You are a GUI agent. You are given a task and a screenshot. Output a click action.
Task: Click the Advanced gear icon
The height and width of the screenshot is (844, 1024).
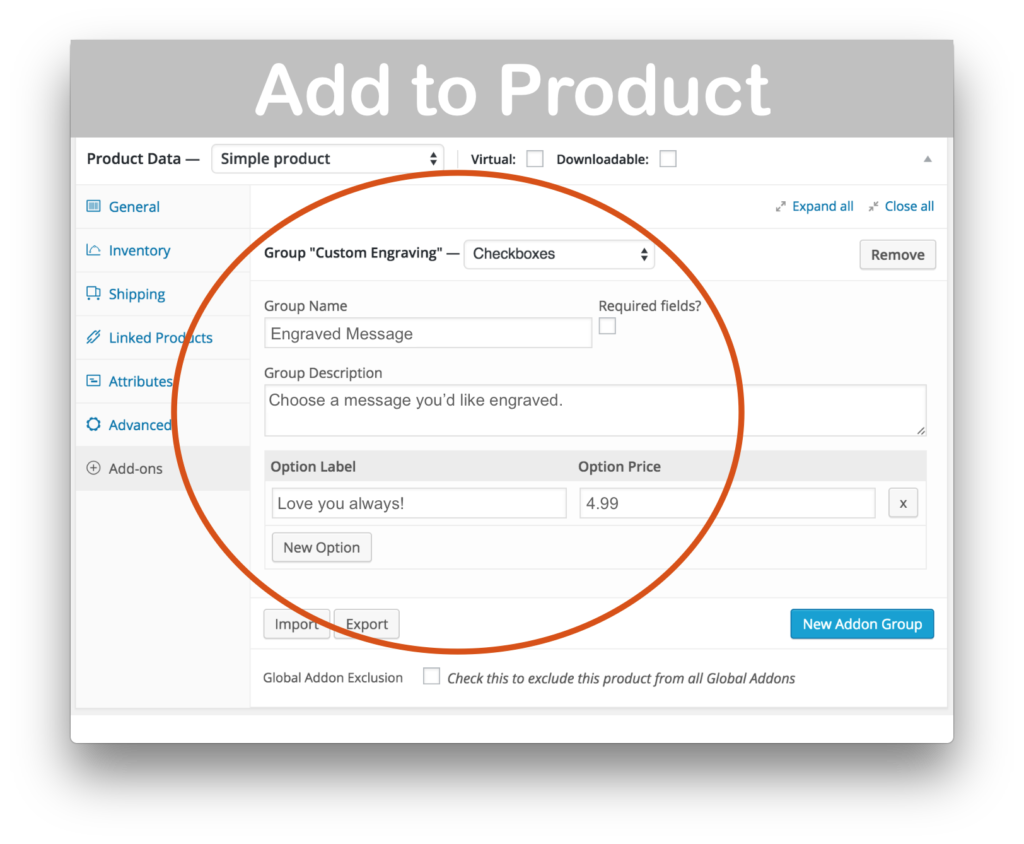coord(92,424)
